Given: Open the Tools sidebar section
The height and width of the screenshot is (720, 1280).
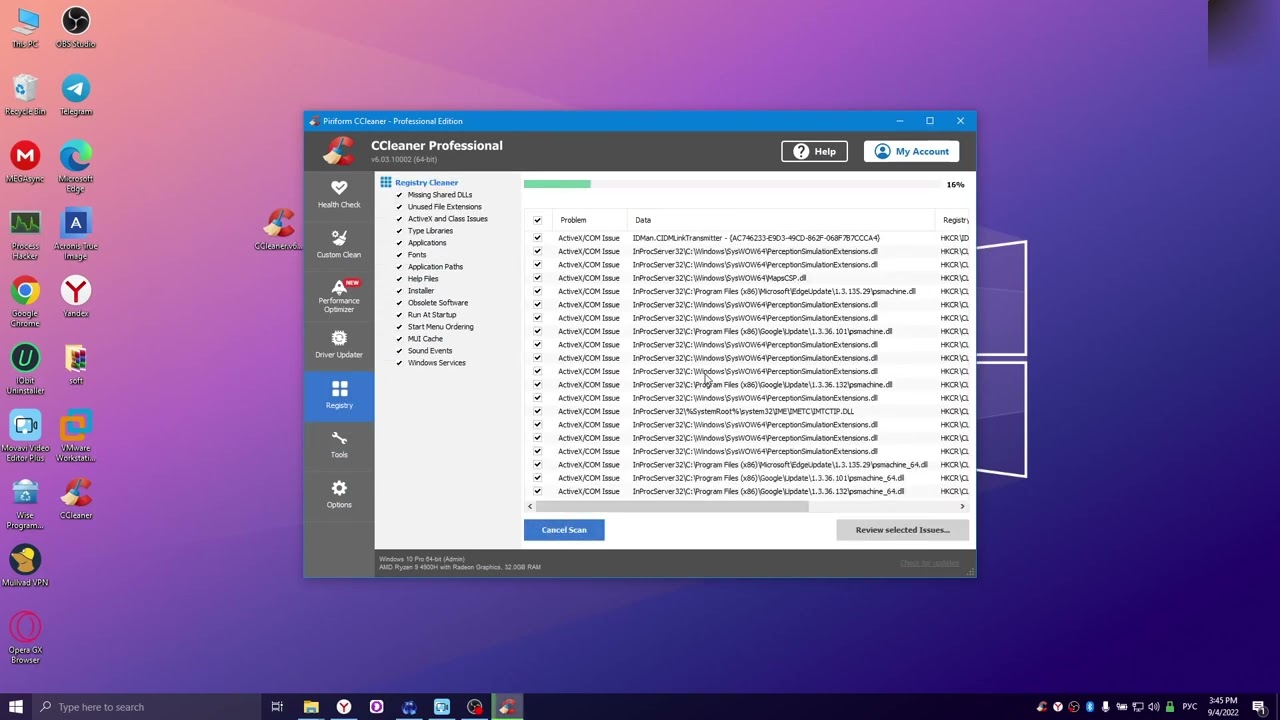Looking at the screenshot, I should (339, 444).
